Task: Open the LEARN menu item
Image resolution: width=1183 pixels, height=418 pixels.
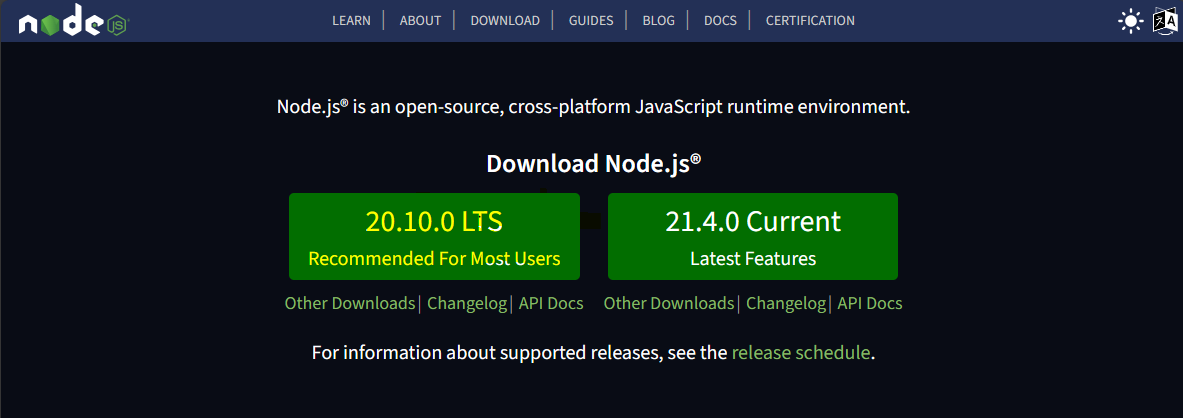Action: click(352, 20)
